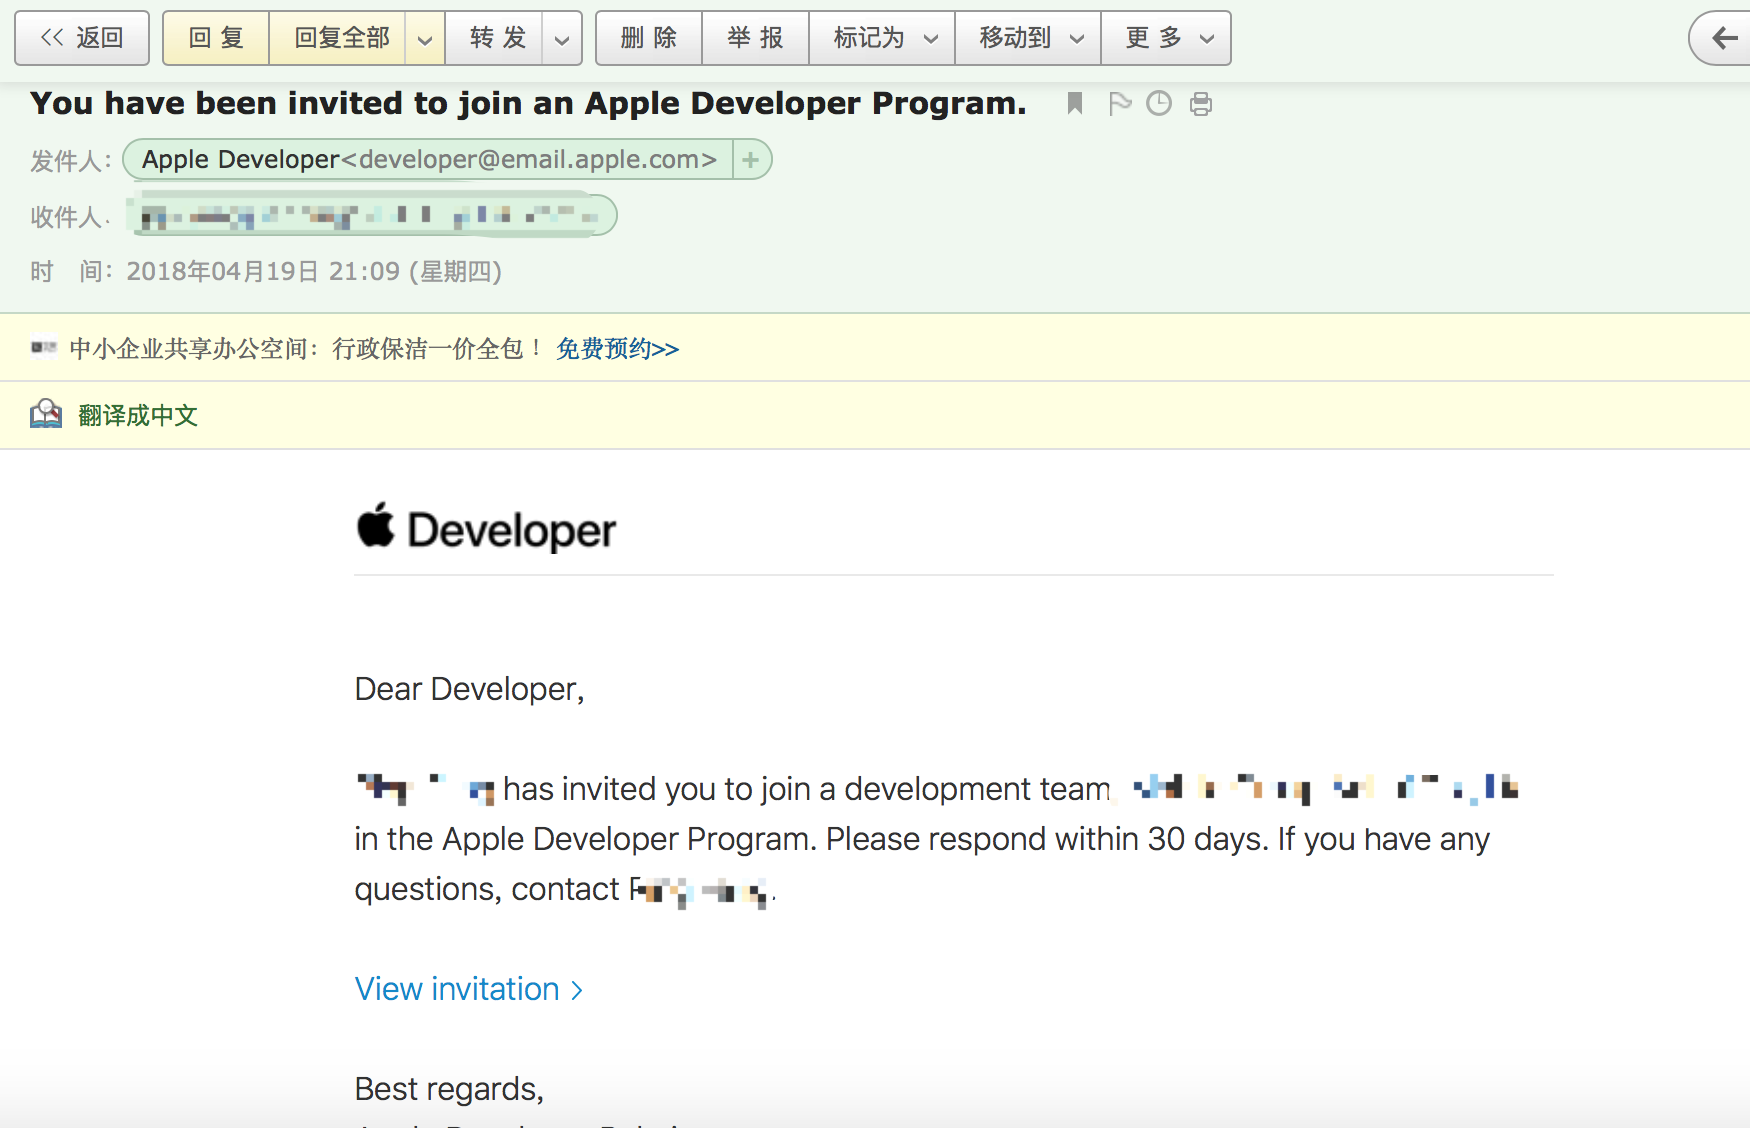Click the bookmark icon beside the subject

(1075, 103)
